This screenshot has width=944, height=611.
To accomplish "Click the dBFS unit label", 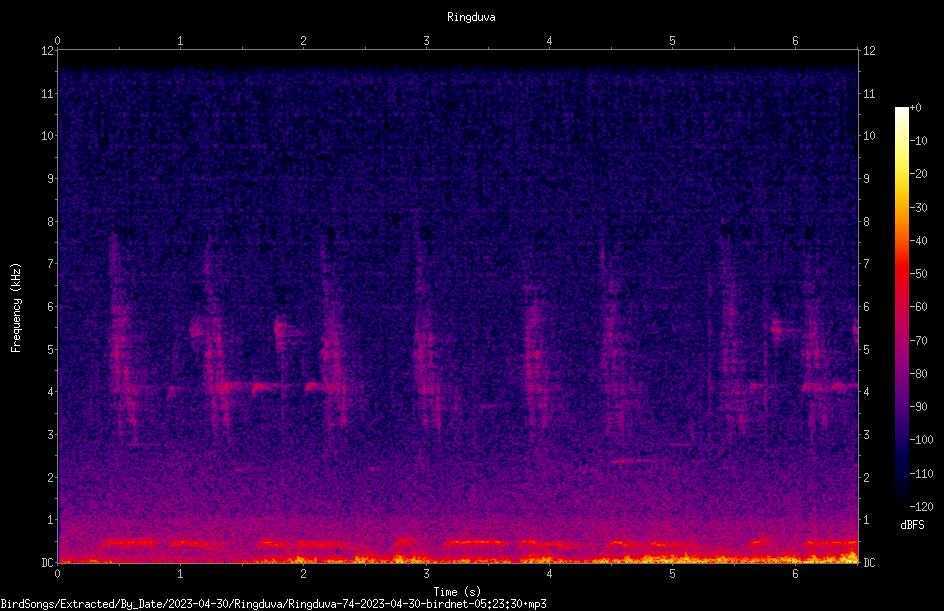I will click(x=912, y=525).
